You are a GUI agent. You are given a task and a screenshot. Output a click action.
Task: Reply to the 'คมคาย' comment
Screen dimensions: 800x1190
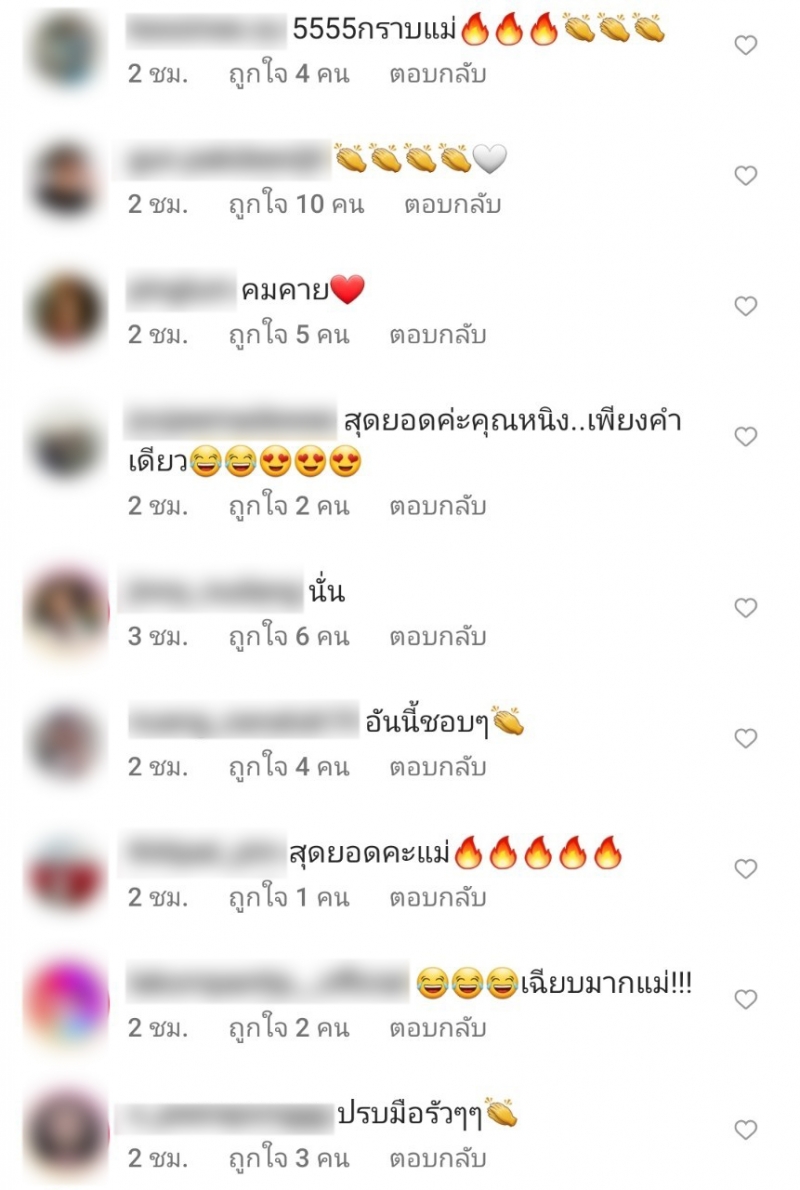pyautogui.click(x=438, y=335)
